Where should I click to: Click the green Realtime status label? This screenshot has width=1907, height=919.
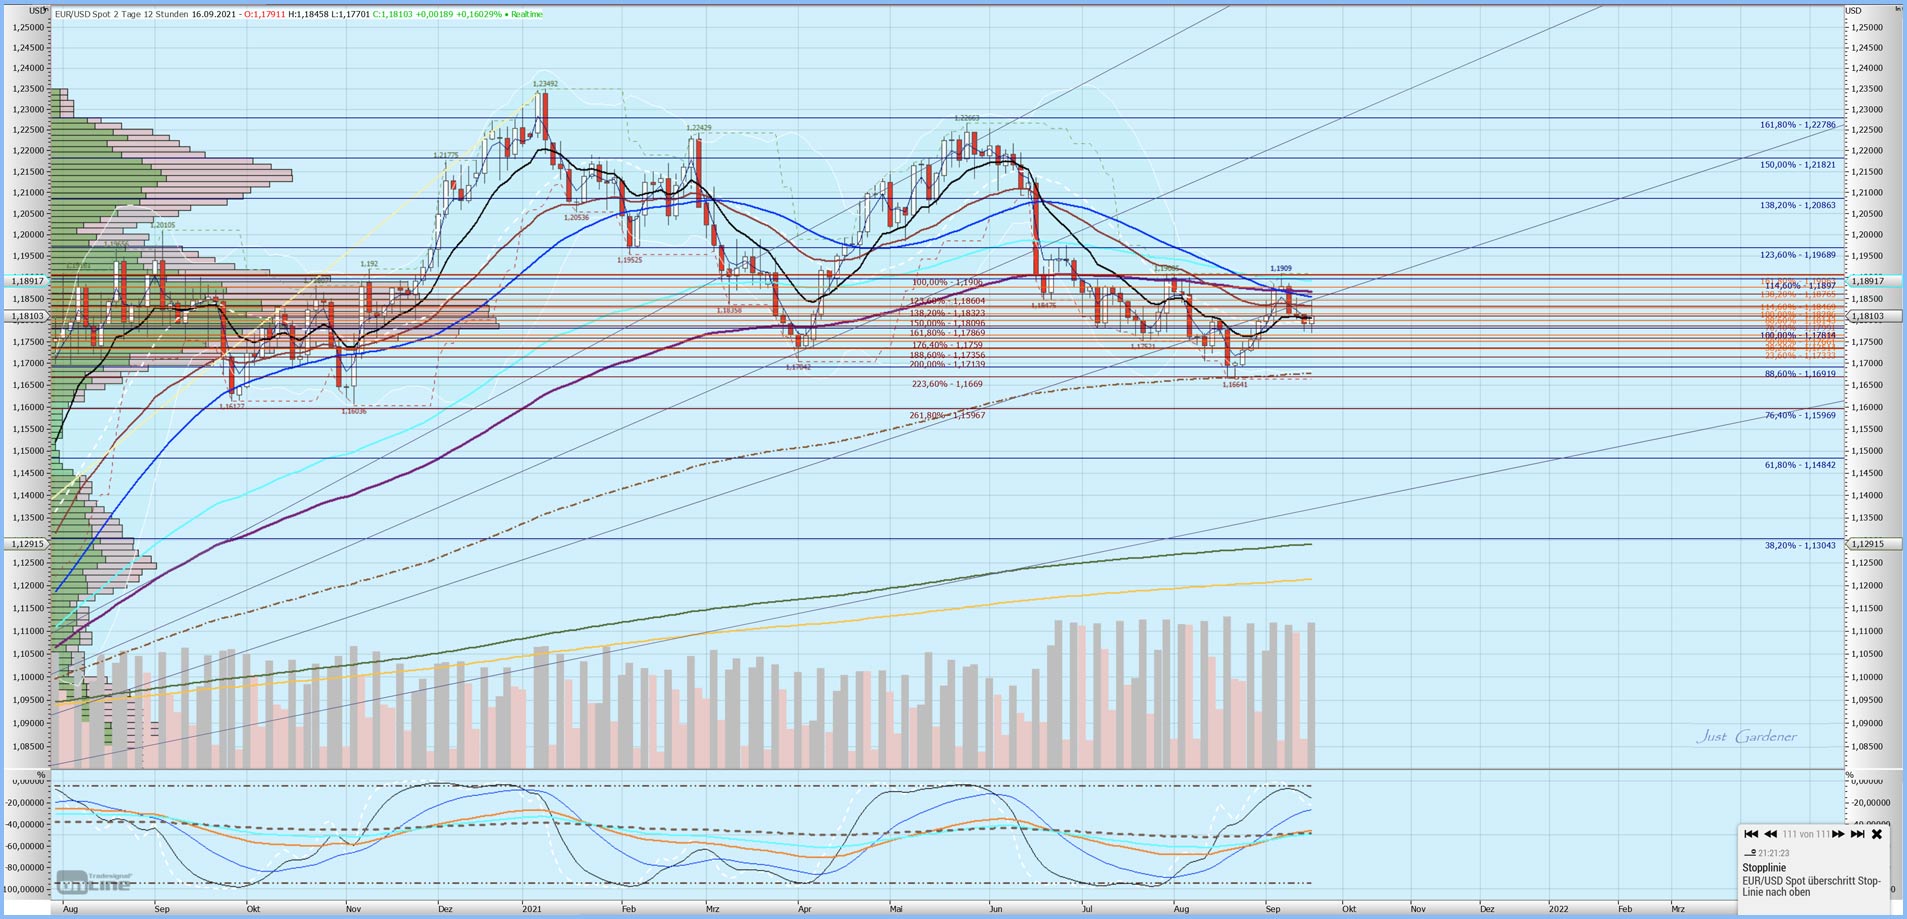click(525, 14)
